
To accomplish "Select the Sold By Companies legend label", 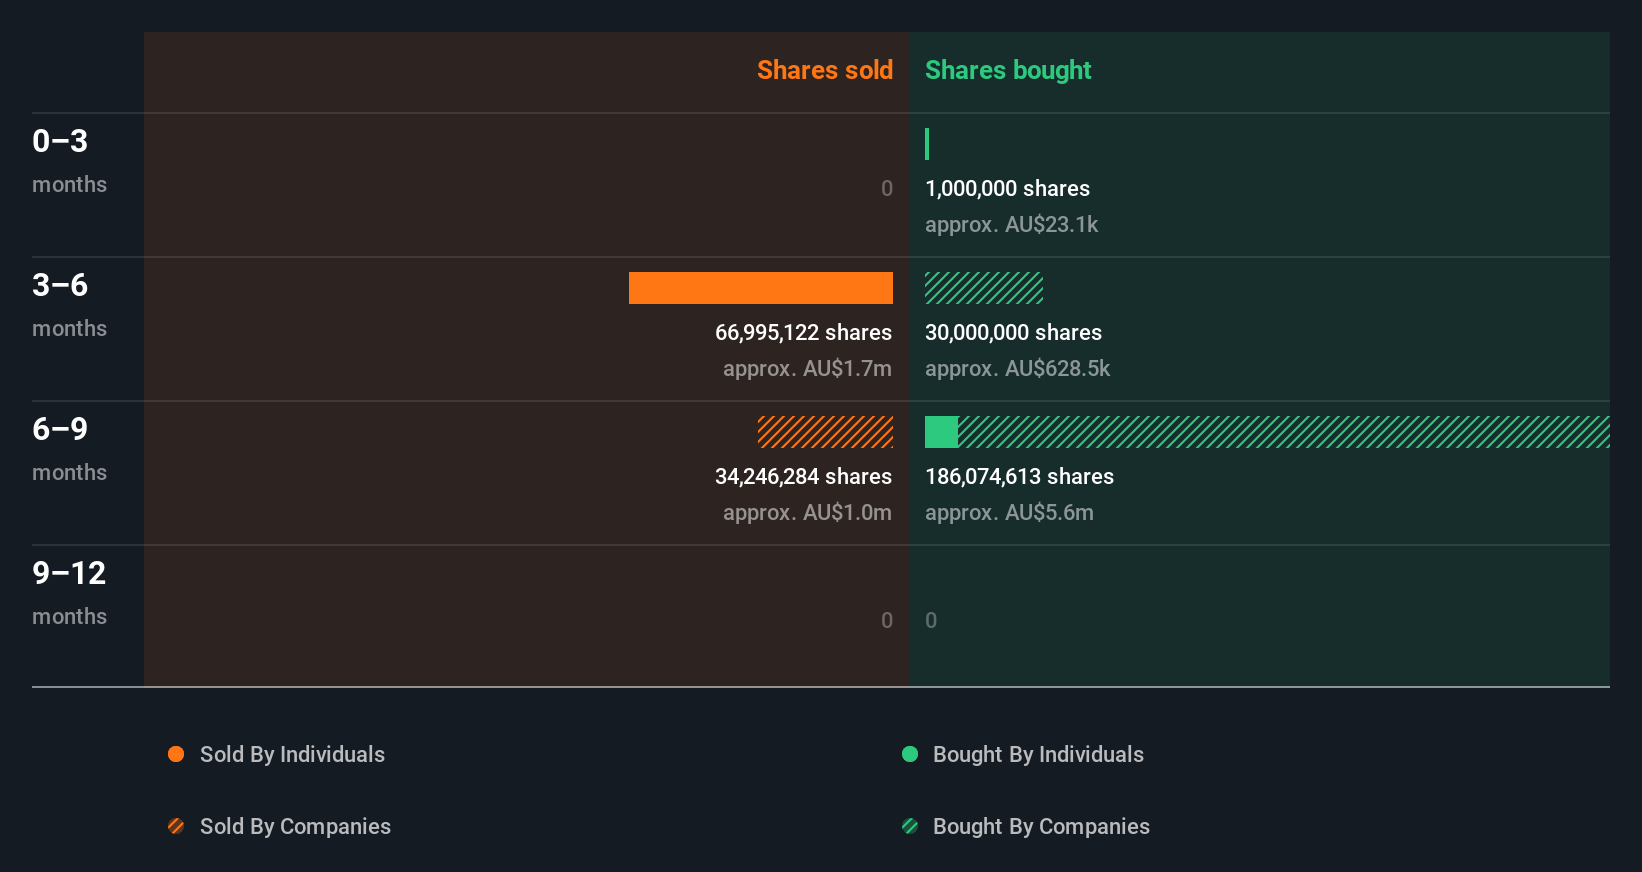I will pos(295,826).
